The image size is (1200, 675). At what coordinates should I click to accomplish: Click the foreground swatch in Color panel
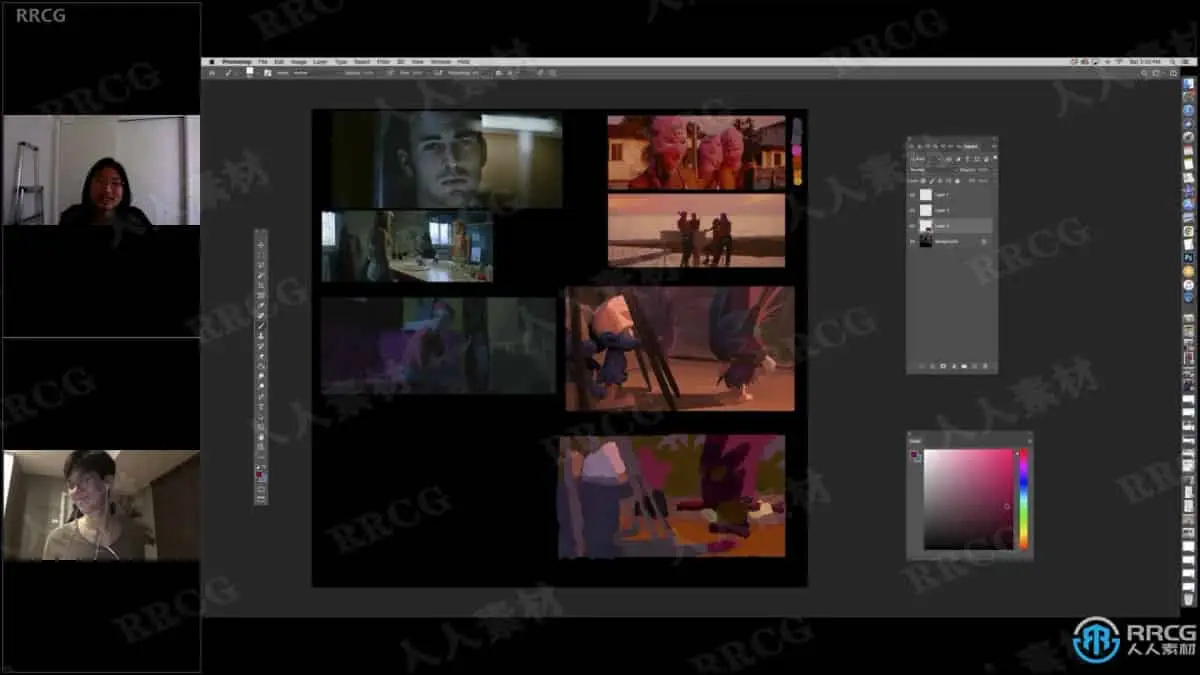pos(915,456)
